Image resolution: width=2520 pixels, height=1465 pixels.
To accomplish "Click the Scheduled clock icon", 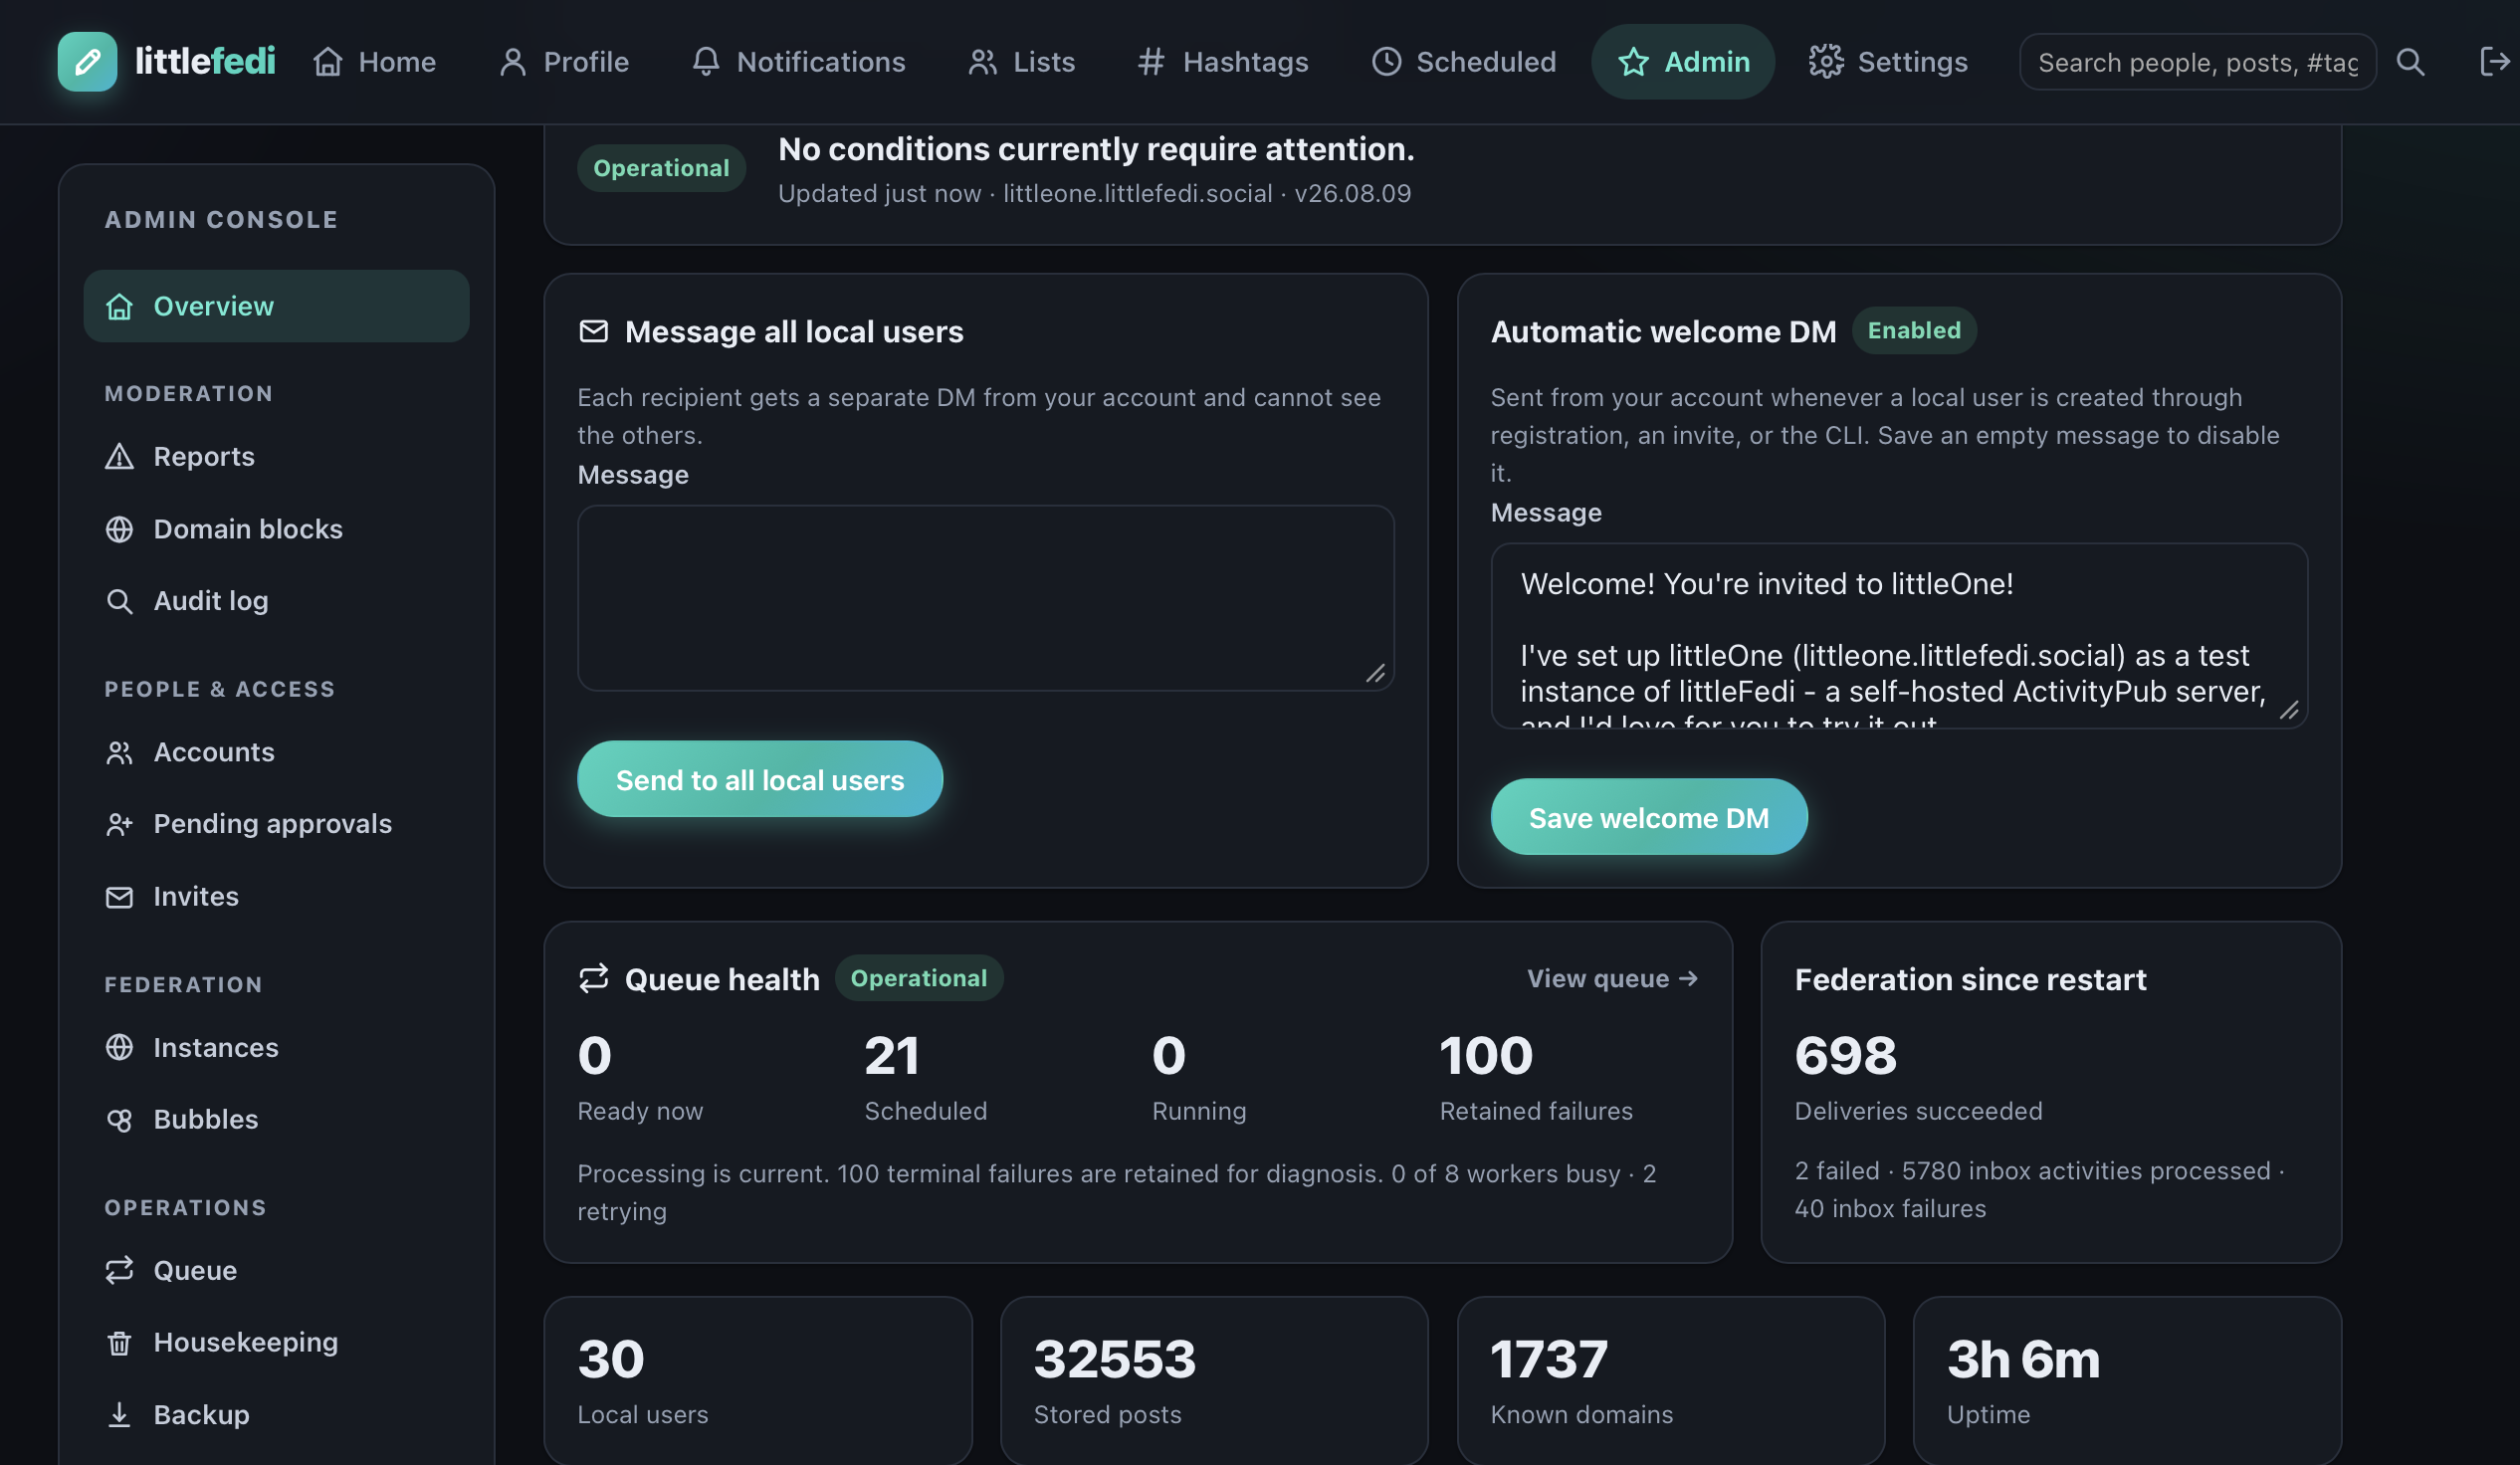I will pyautogui.click(x=1386, y=62).
